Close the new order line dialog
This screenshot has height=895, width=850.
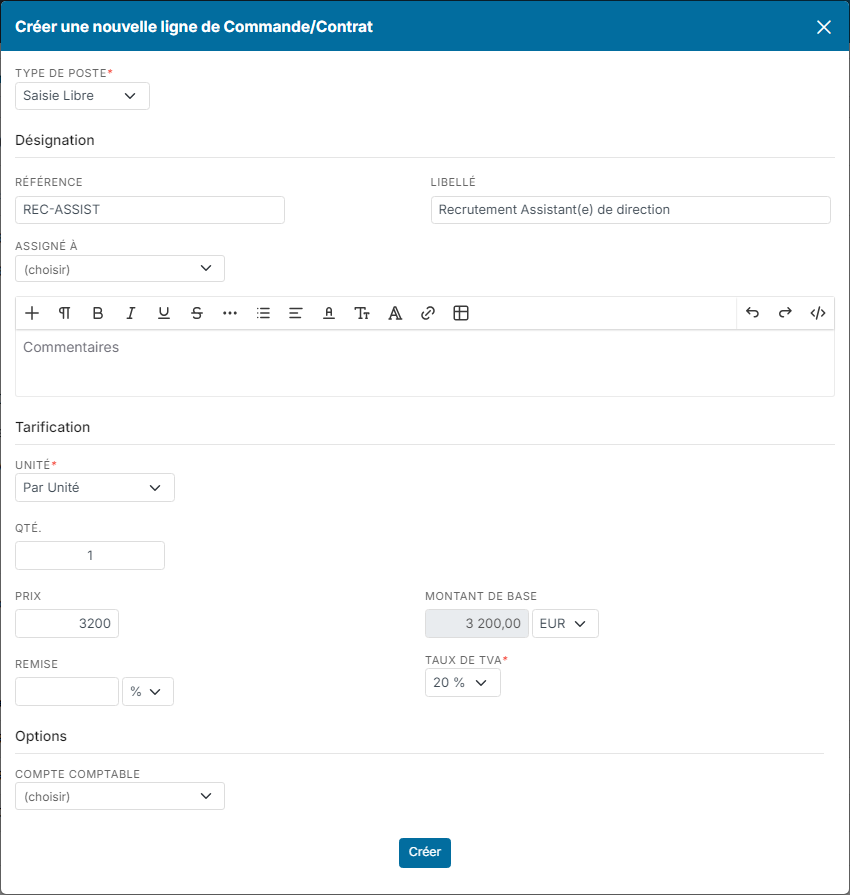click(x=824, y=27)
